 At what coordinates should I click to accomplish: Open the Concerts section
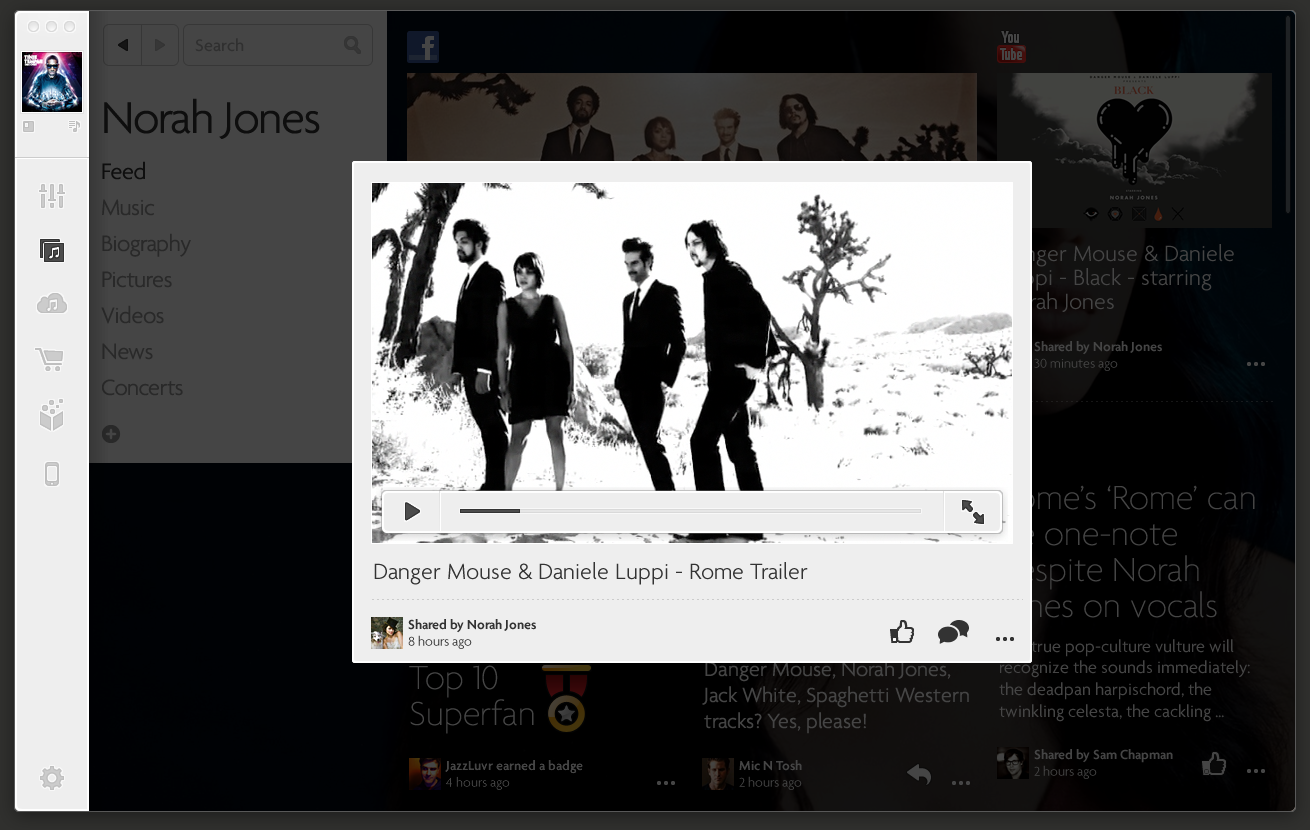pyautogui.click(x=142, y=387)
